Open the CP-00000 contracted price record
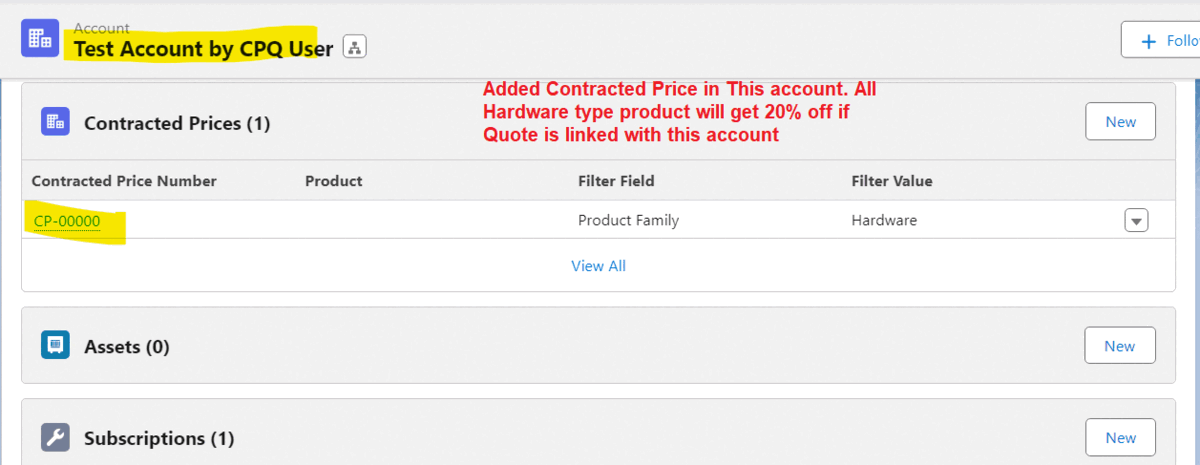Screen dimensions: 1200x465 [67, 220]
